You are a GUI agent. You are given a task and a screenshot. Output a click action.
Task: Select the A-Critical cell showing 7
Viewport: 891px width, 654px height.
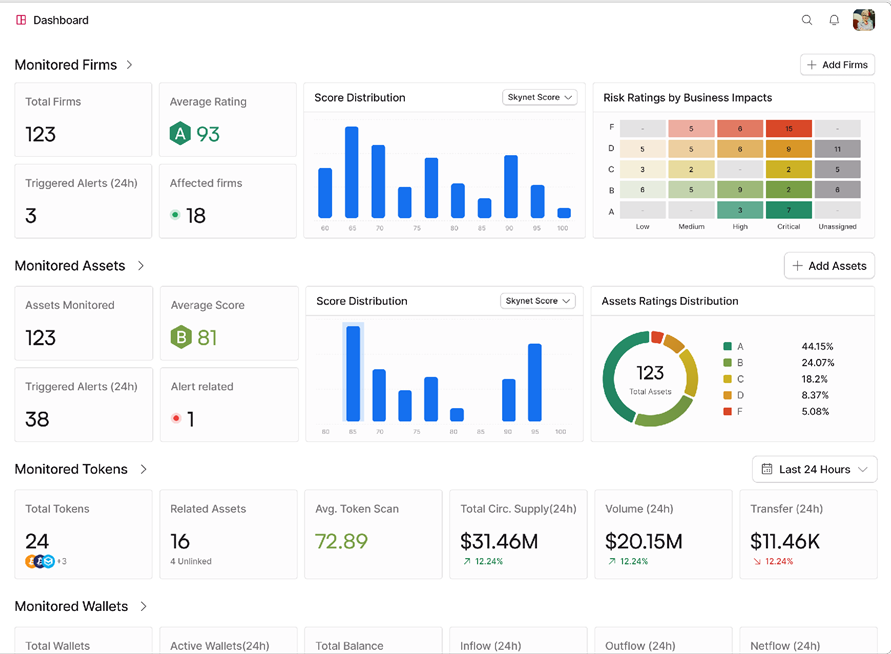click(x=789, y=210)
